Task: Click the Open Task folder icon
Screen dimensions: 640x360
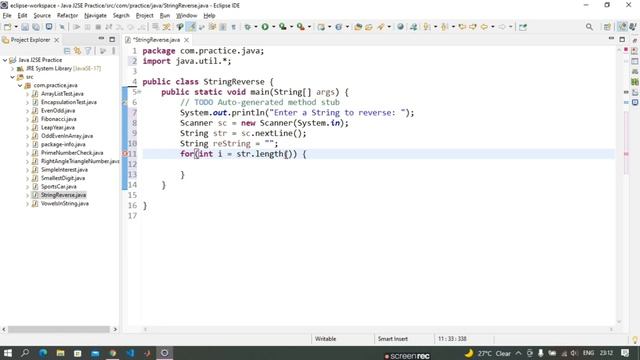Action: coord(369,27)
